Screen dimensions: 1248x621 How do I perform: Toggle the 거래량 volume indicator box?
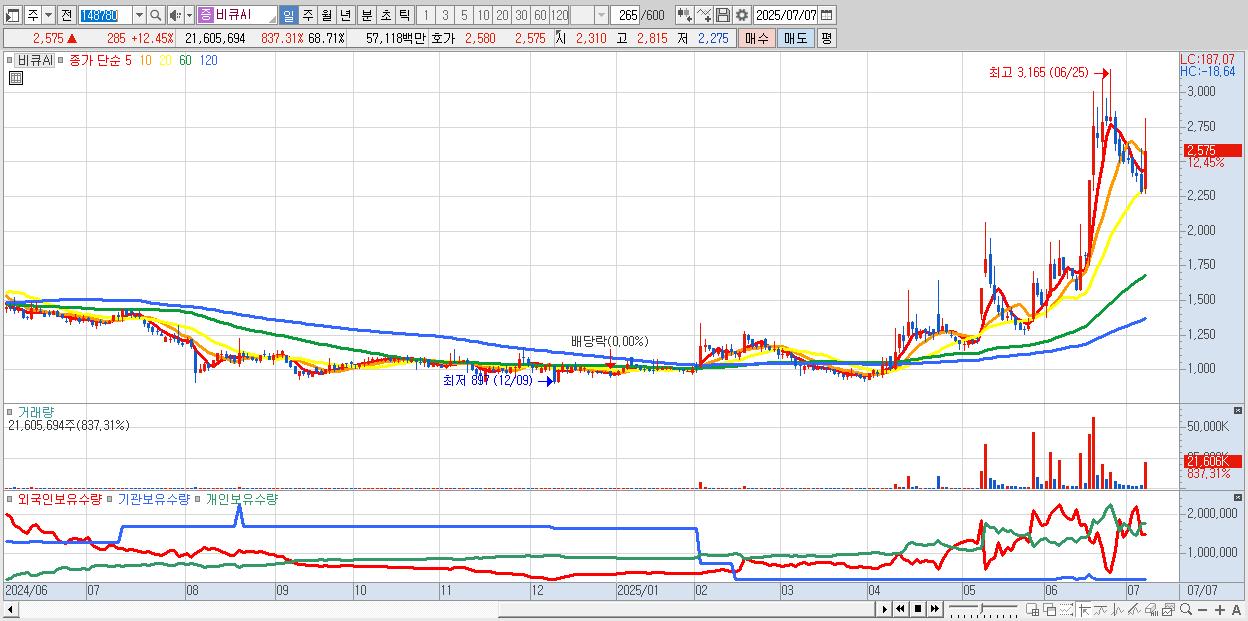tap(11, 411)
